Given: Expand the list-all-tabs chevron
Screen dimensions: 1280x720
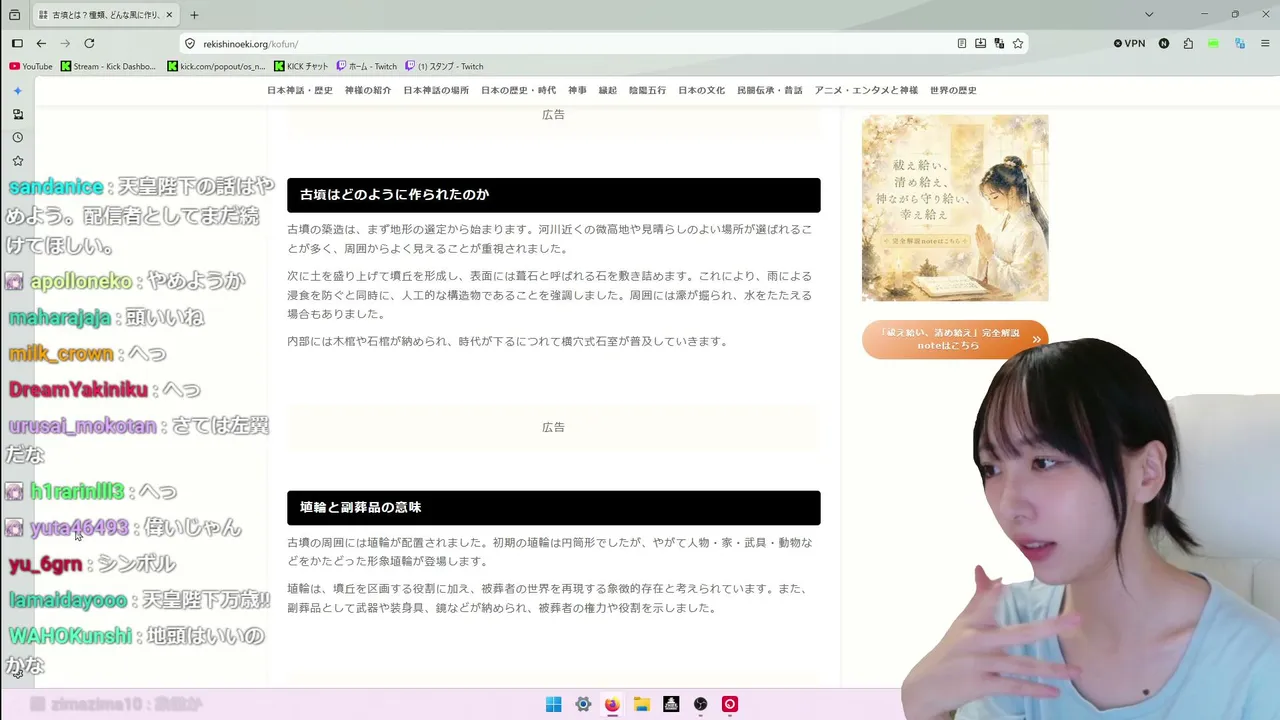Looking at the screenshot, I should [1149, 15].
